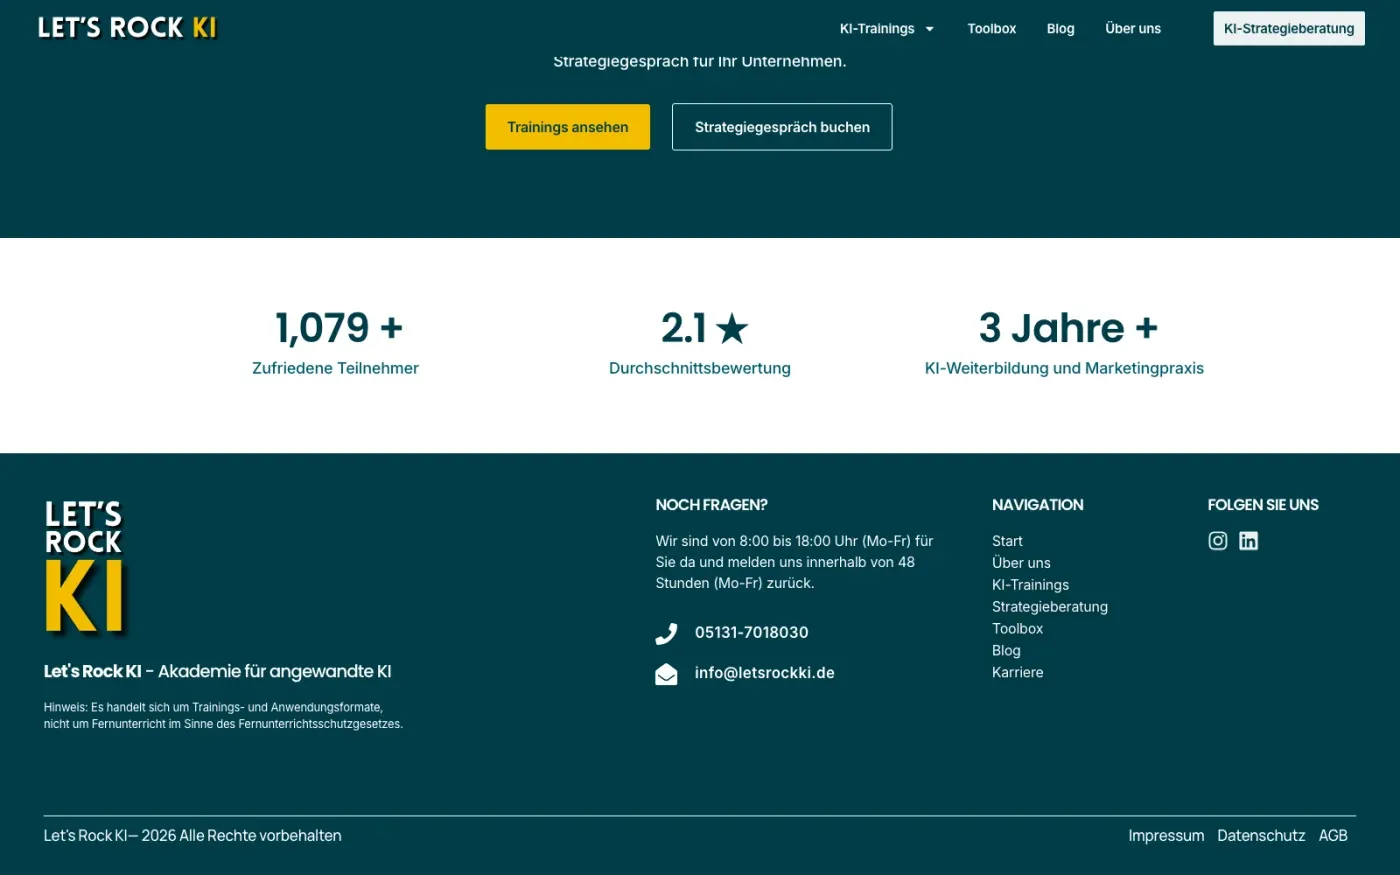The width and height of the screenshot is (1400, 875).
Task: Click the KI-Strategieberatung header button
Action: coord(1289,29)
